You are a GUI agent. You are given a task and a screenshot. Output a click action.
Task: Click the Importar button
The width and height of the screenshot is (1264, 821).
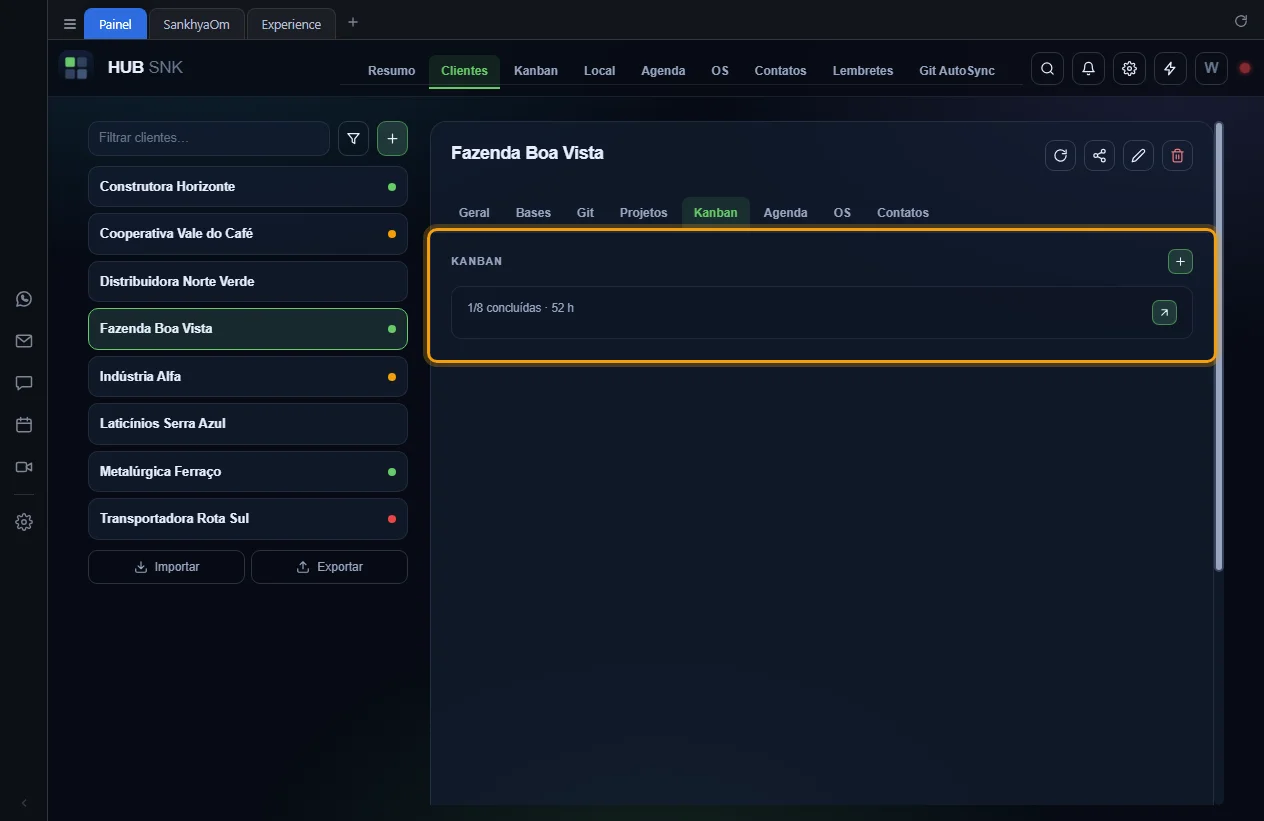166,567
